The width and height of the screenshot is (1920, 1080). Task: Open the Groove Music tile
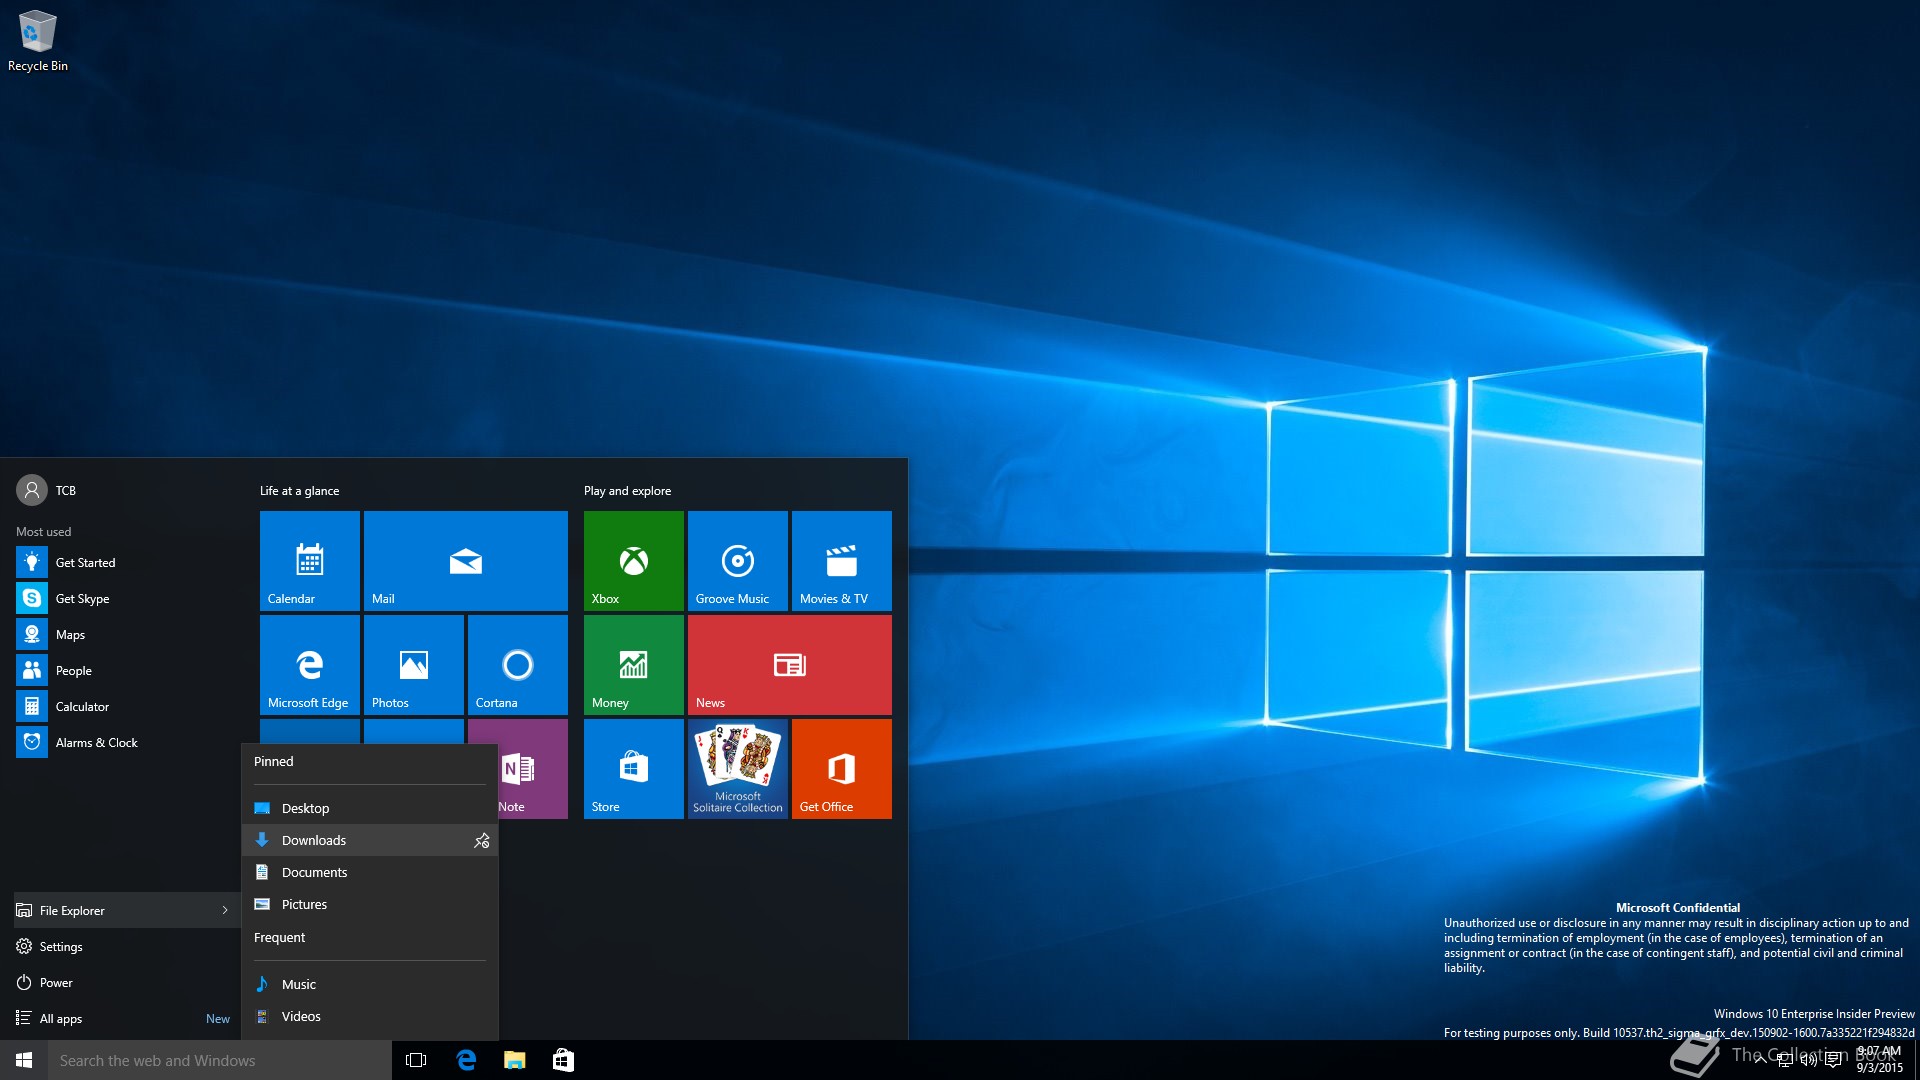(x=738, y=561)
